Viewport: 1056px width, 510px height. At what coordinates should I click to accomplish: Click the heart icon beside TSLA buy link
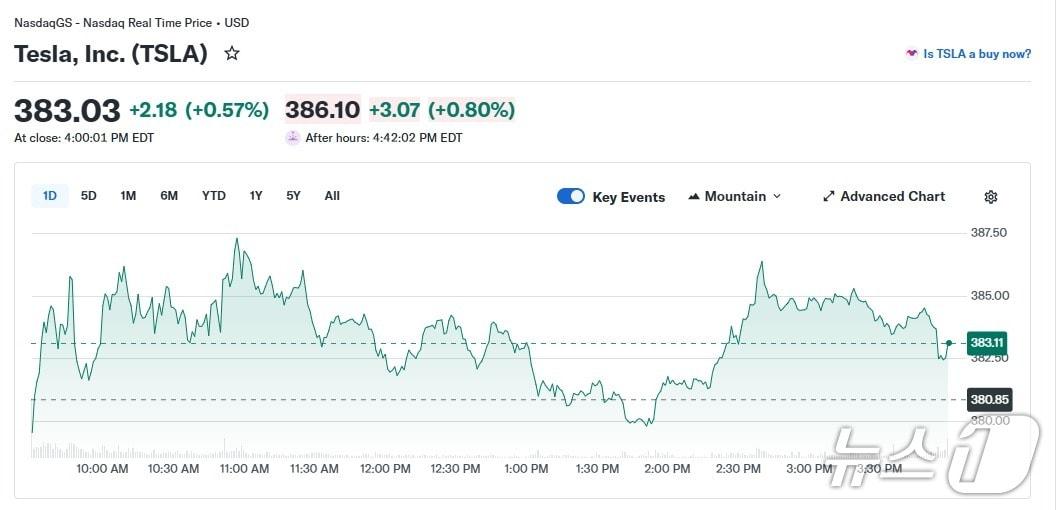pos(911,54)
